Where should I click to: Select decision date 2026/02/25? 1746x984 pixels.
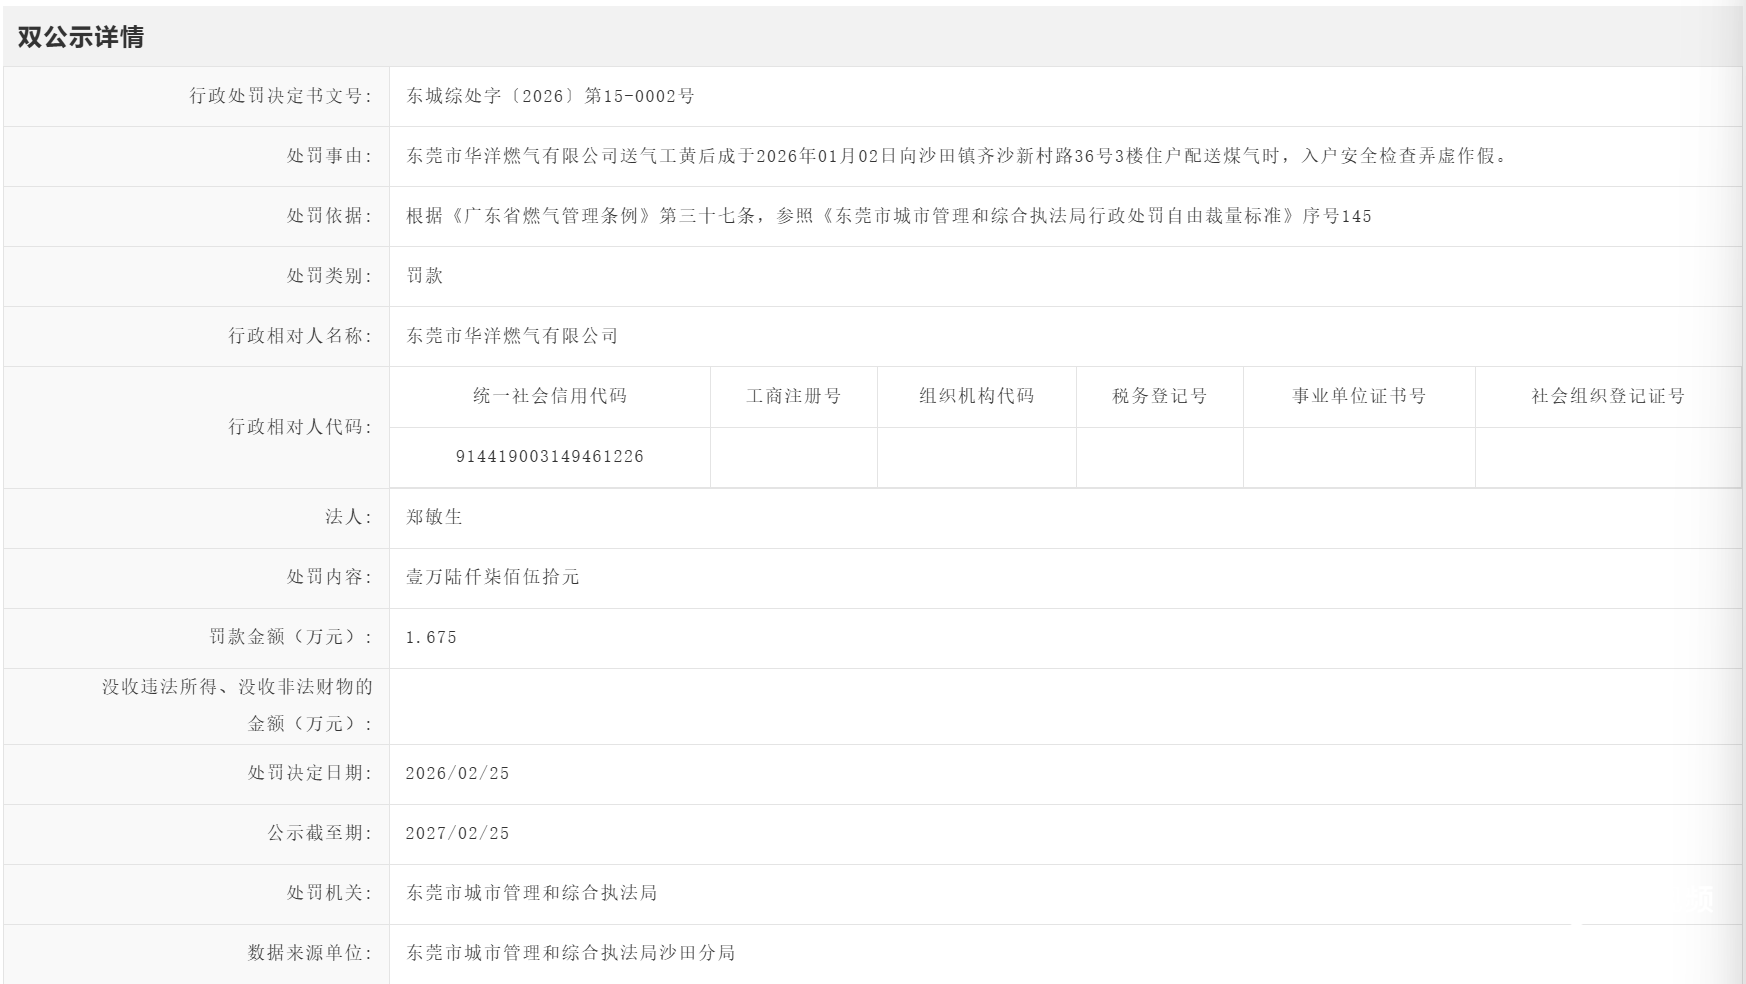pyautogui.click(x=458, y=774)
